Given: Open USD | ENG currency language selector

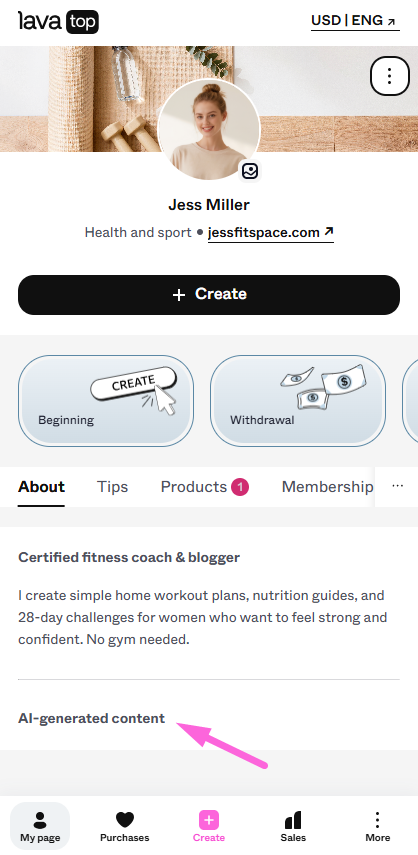Looking at the screenshot, I should [x=355, y=21].
